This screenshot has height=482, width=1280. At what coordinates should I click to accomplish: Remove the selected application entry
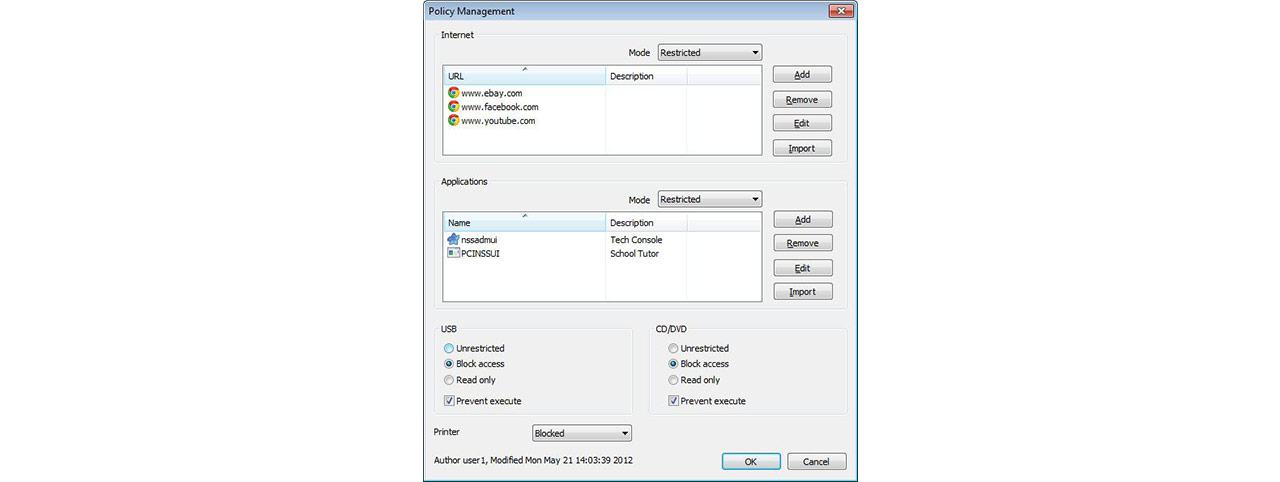(802, 244)
